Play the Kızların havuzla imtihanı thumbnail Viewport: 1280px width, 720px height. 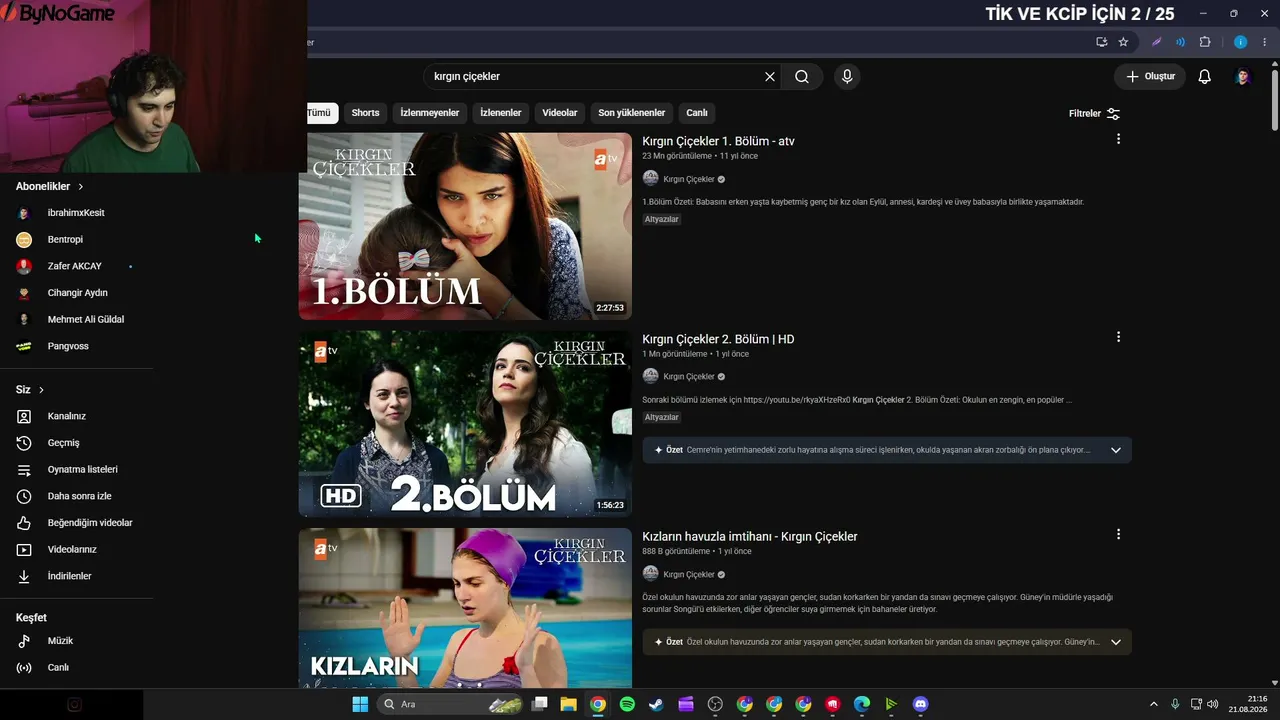(465, 608)
